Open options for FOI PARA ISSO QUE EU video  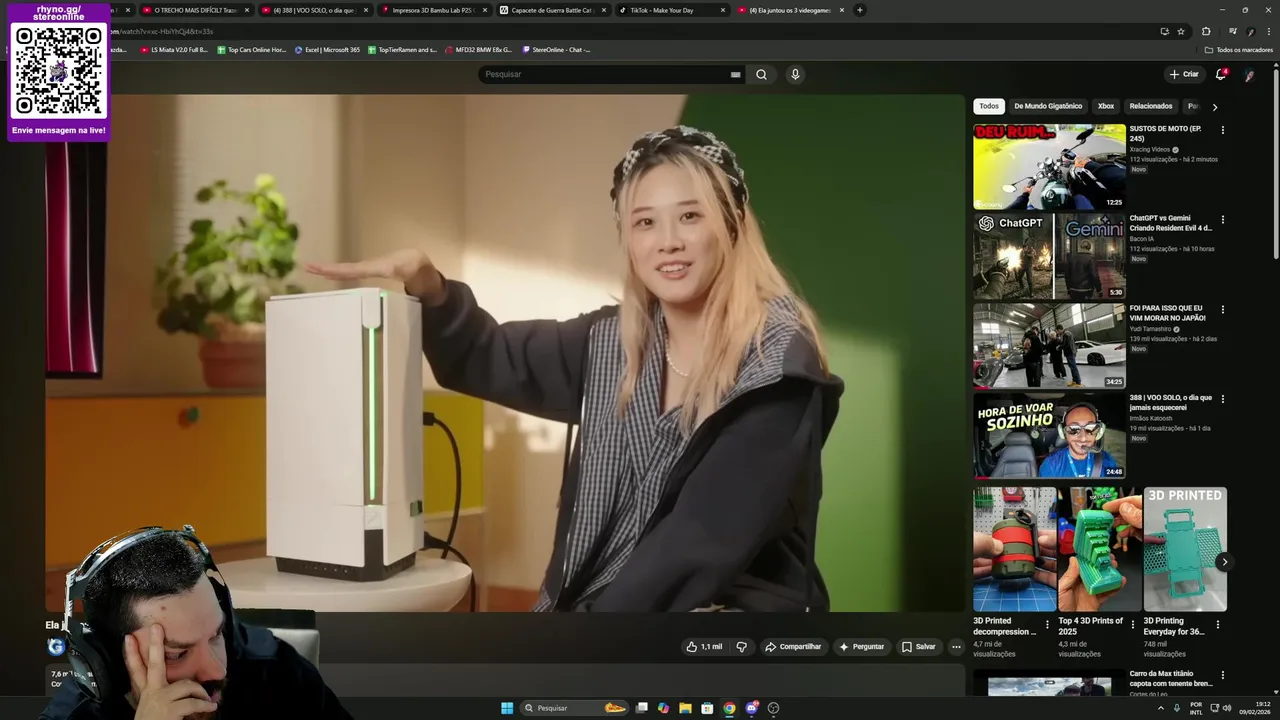[1222, 309]
